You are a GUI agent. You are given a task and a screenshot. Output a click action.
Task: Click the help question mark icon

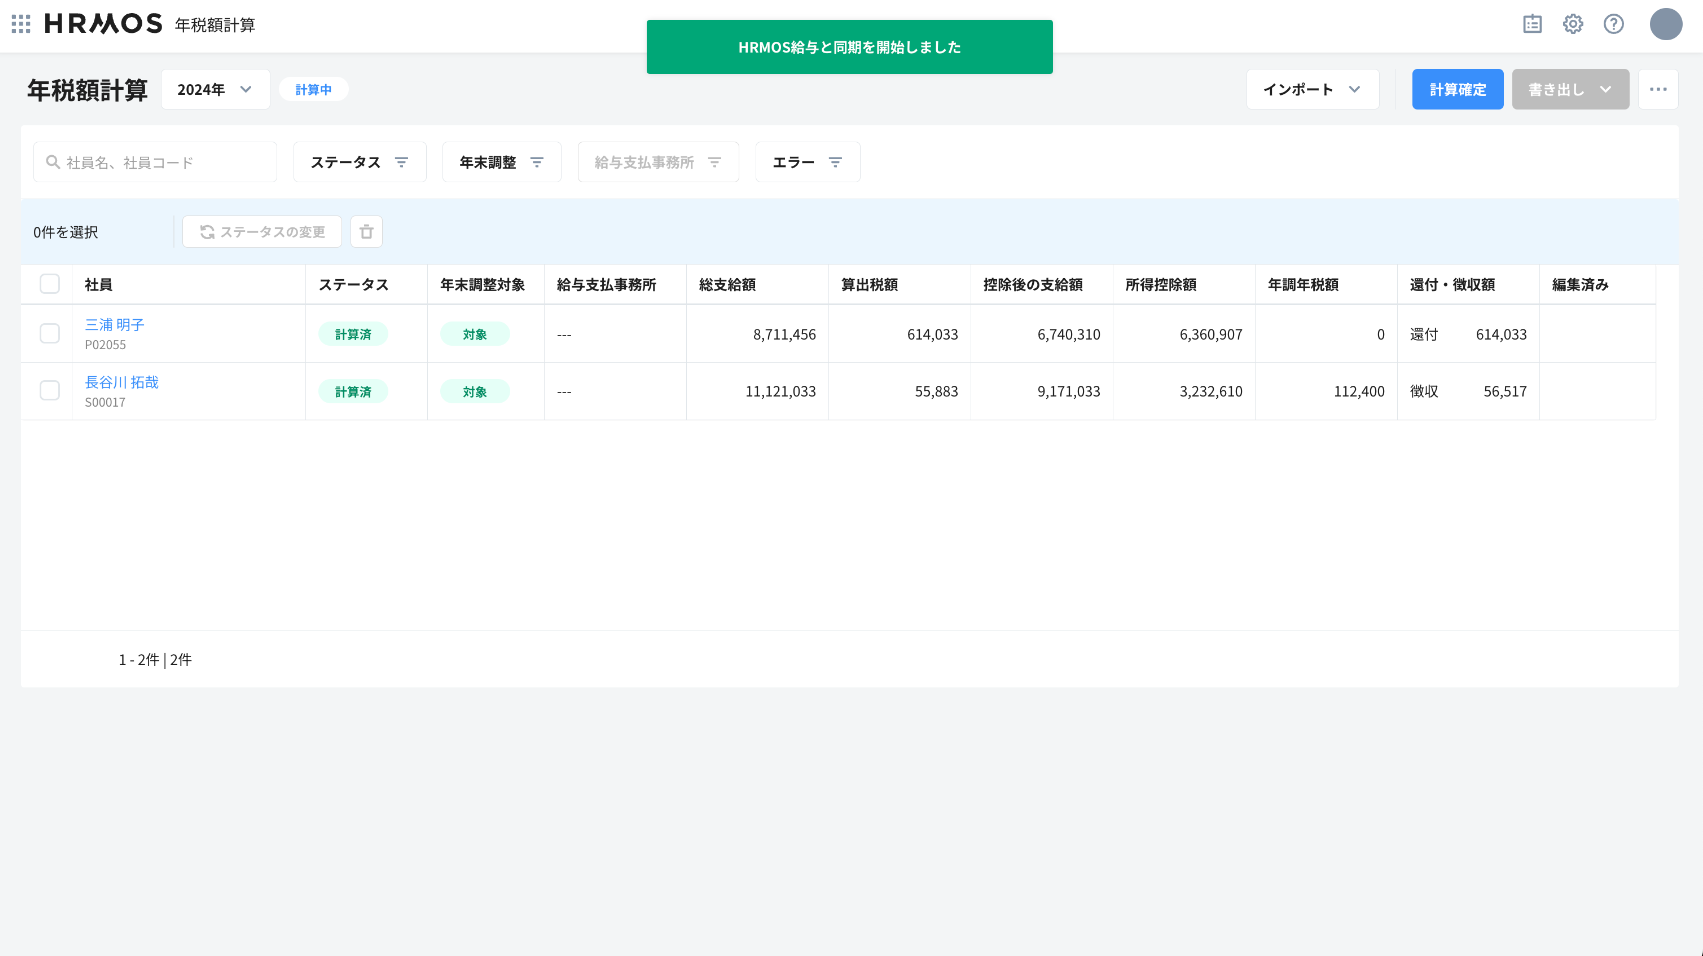coord(1614,24)
